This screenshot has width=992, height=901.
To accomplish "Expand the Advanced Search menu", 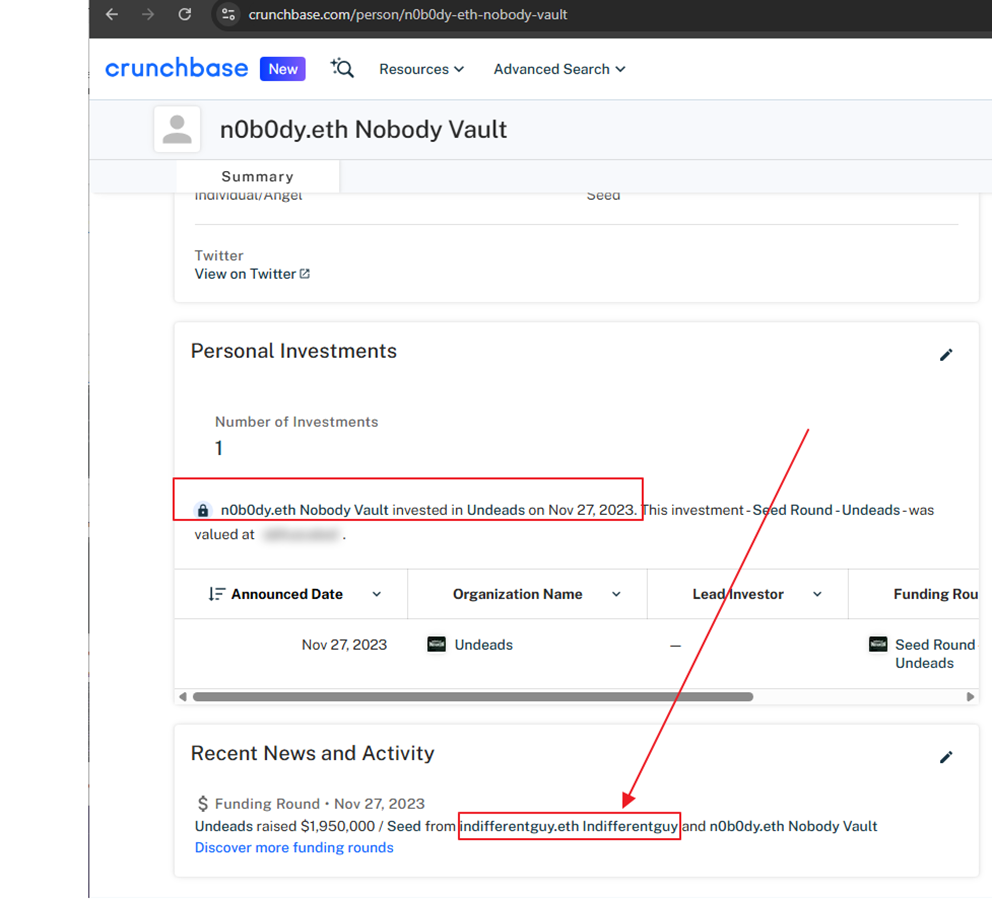I will coord(559,69).
